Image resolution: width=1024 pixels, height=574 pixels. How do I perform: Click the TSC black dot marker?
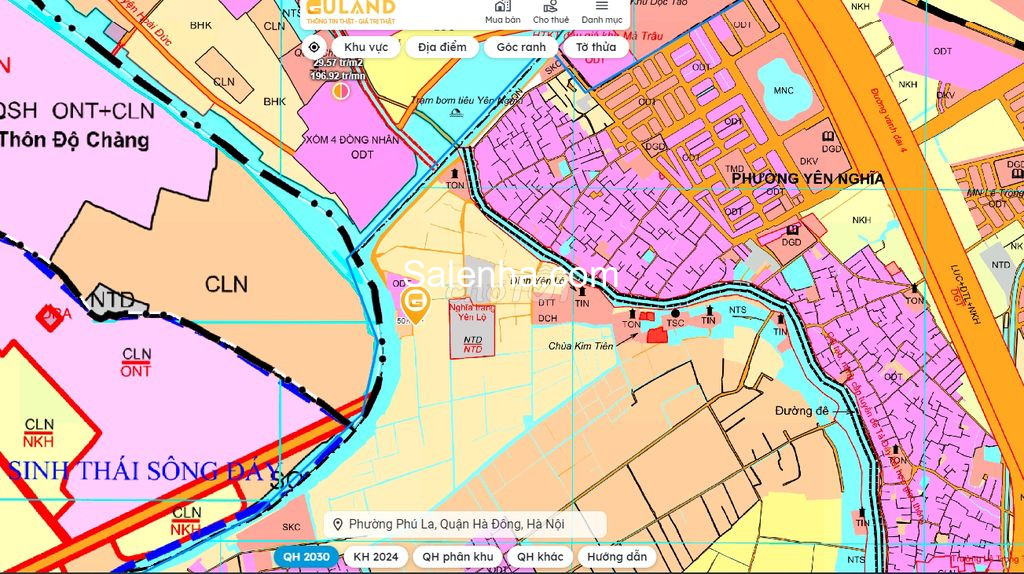[675, 313]
